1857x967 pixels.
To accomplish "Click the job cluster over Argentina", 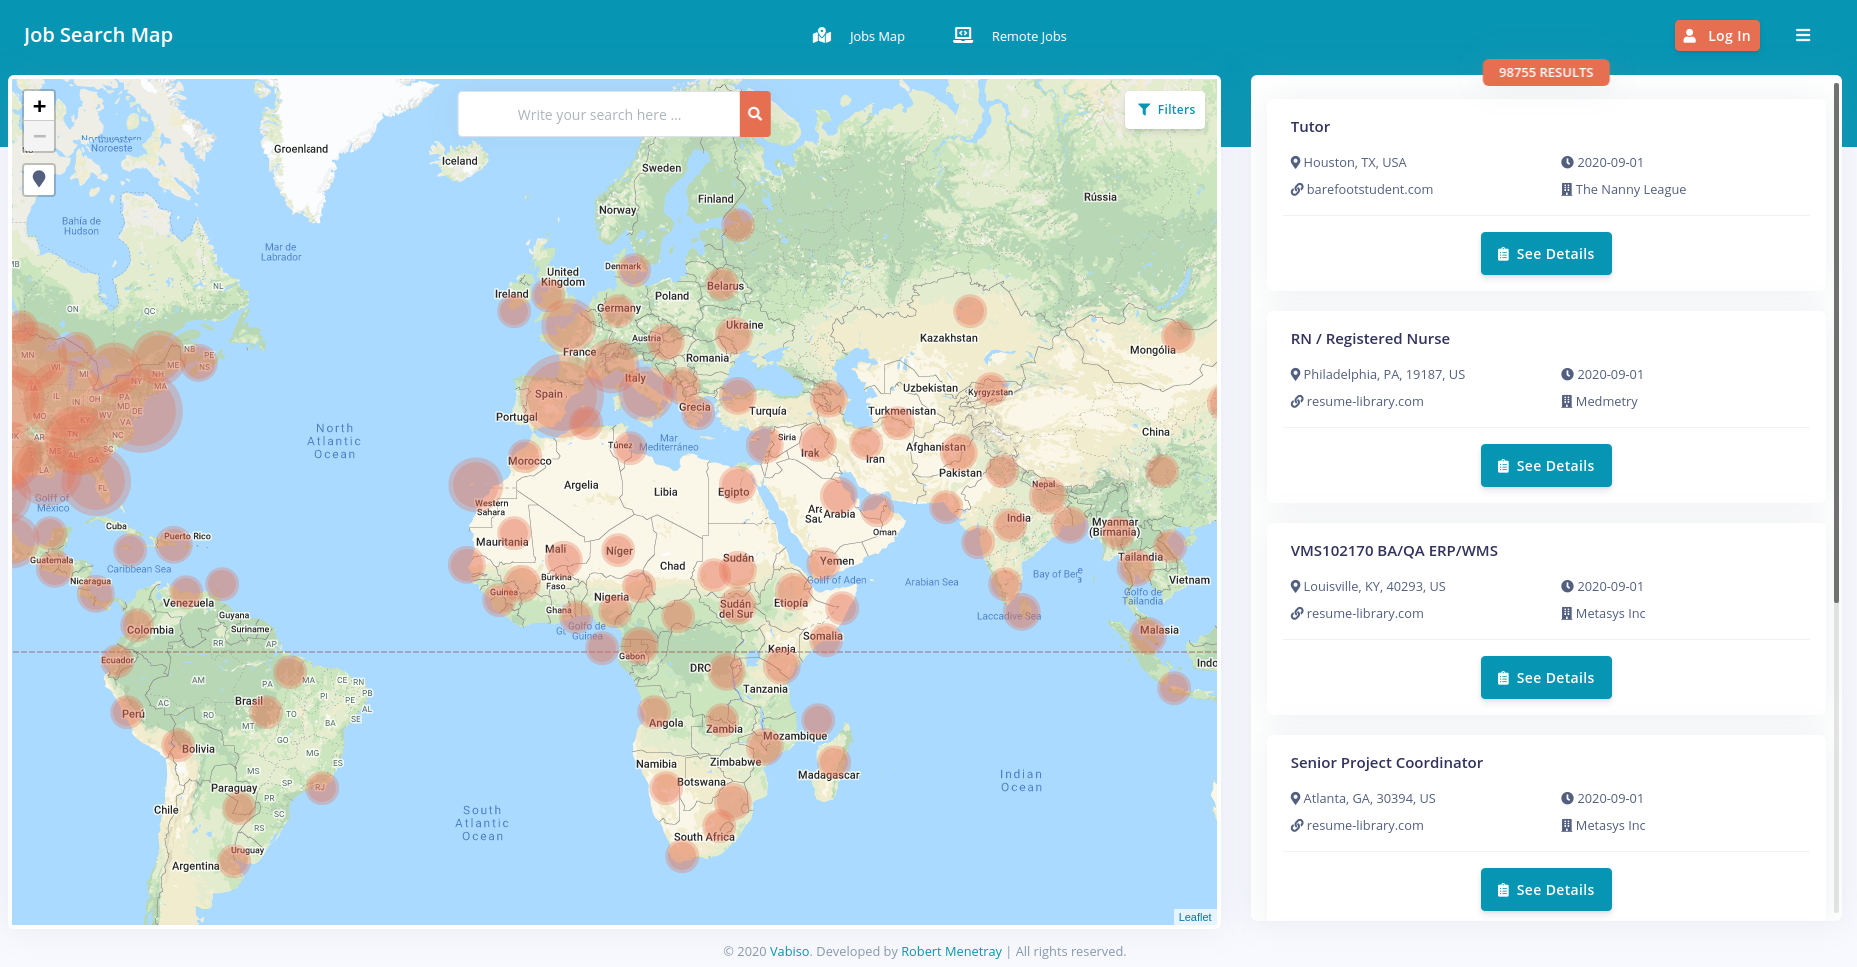I will [x=234, y=860].
